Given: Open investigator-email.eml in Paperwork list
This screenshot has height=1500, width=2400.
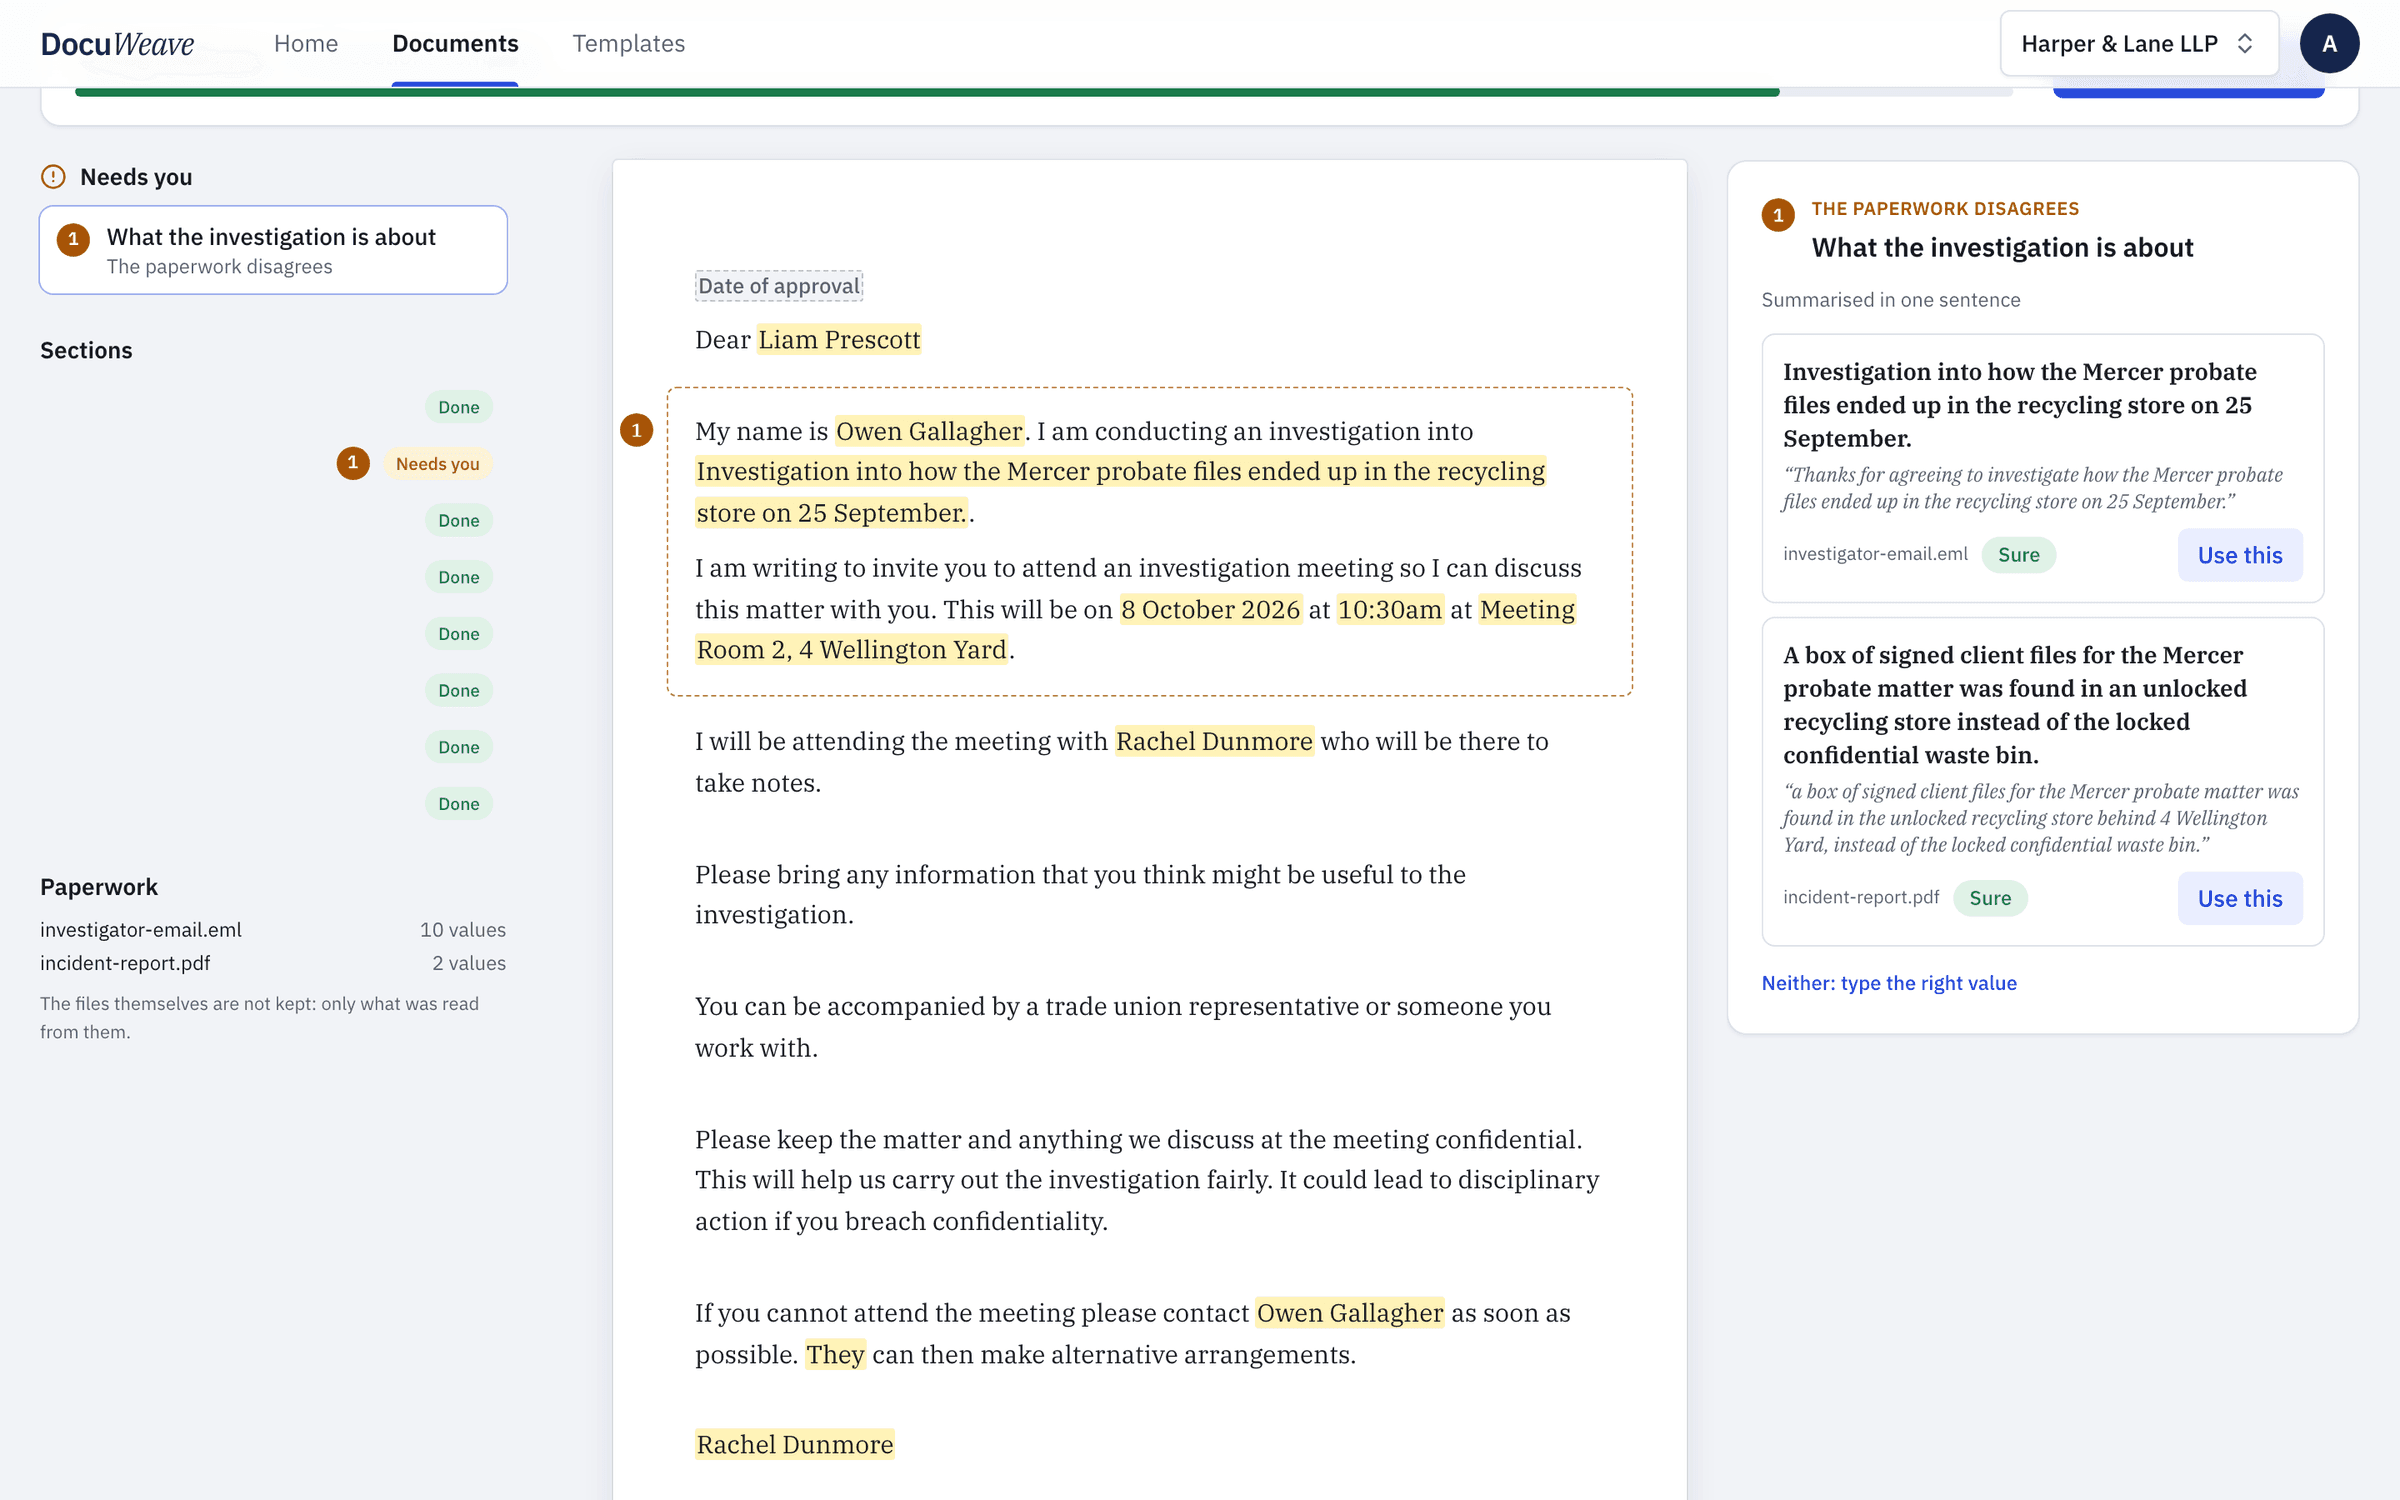Looking at the screenshot, I should [141, 929].
